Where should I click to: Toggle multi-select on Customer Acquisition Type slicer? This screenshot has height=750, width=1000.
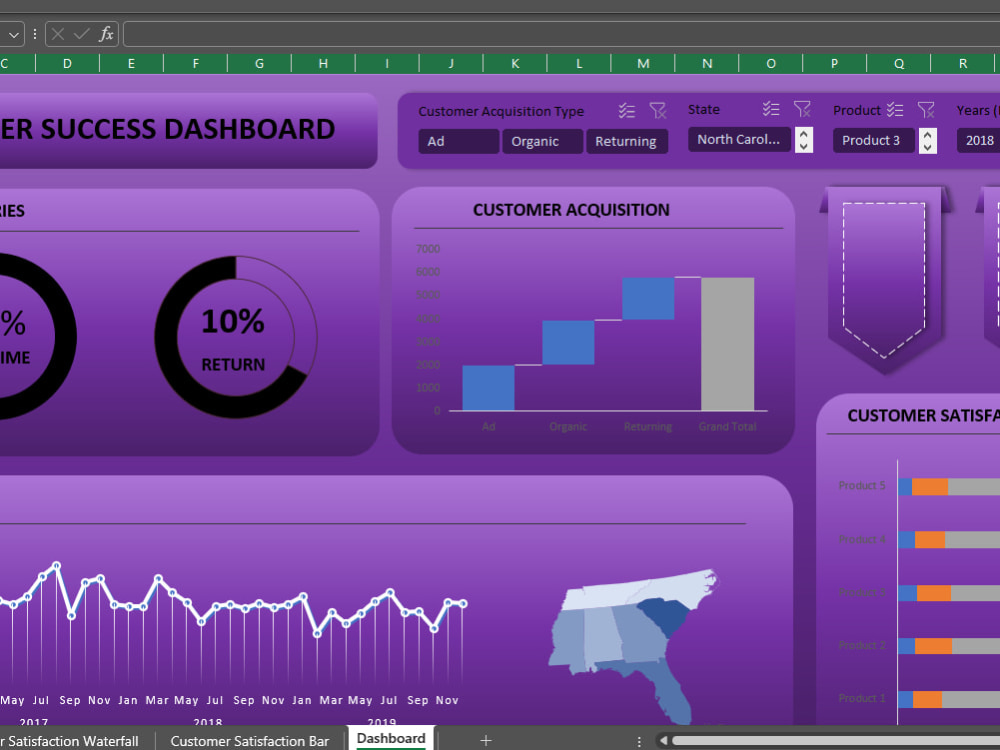(x=627, y=111)
